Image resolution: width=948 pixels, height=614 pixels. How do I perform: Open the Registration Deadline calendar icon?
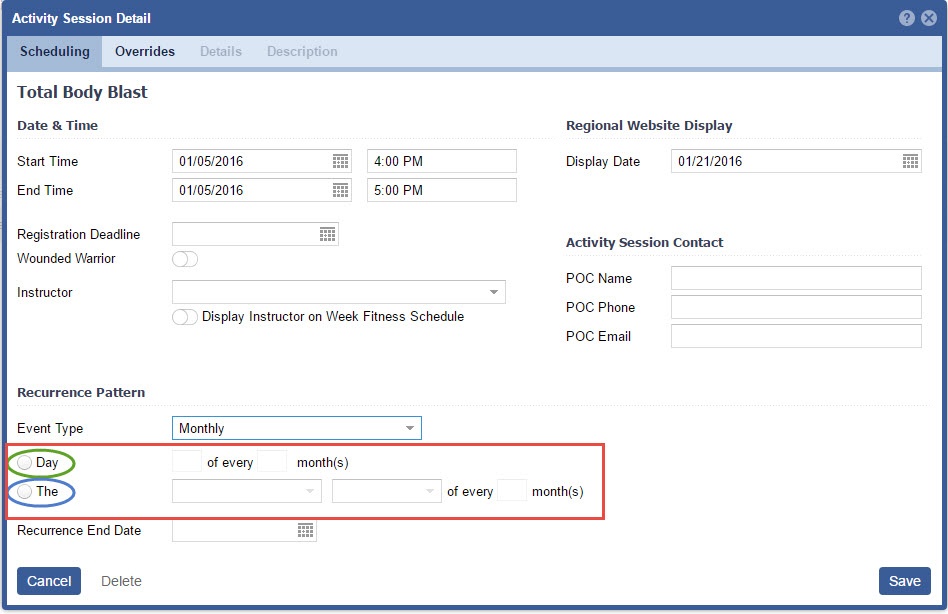tap(327, 234)
